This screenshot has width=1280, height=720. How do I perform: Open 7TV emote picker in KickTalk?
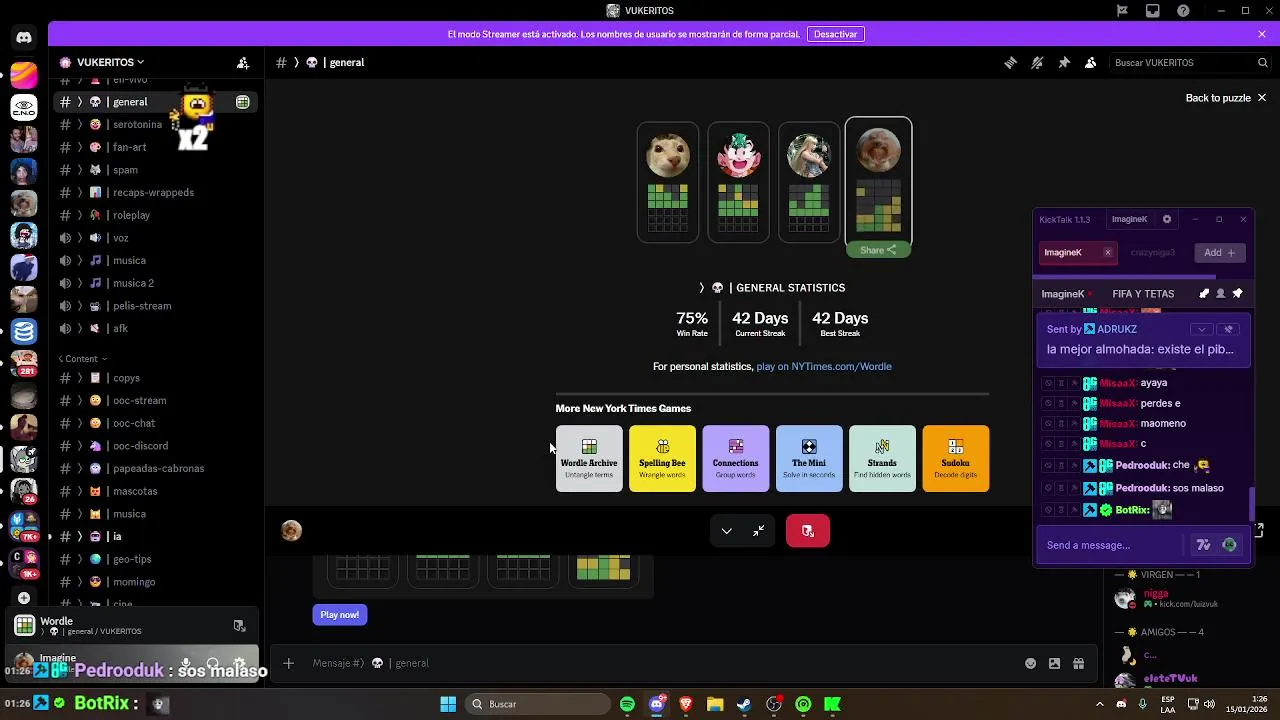(x=1203, y=545)
